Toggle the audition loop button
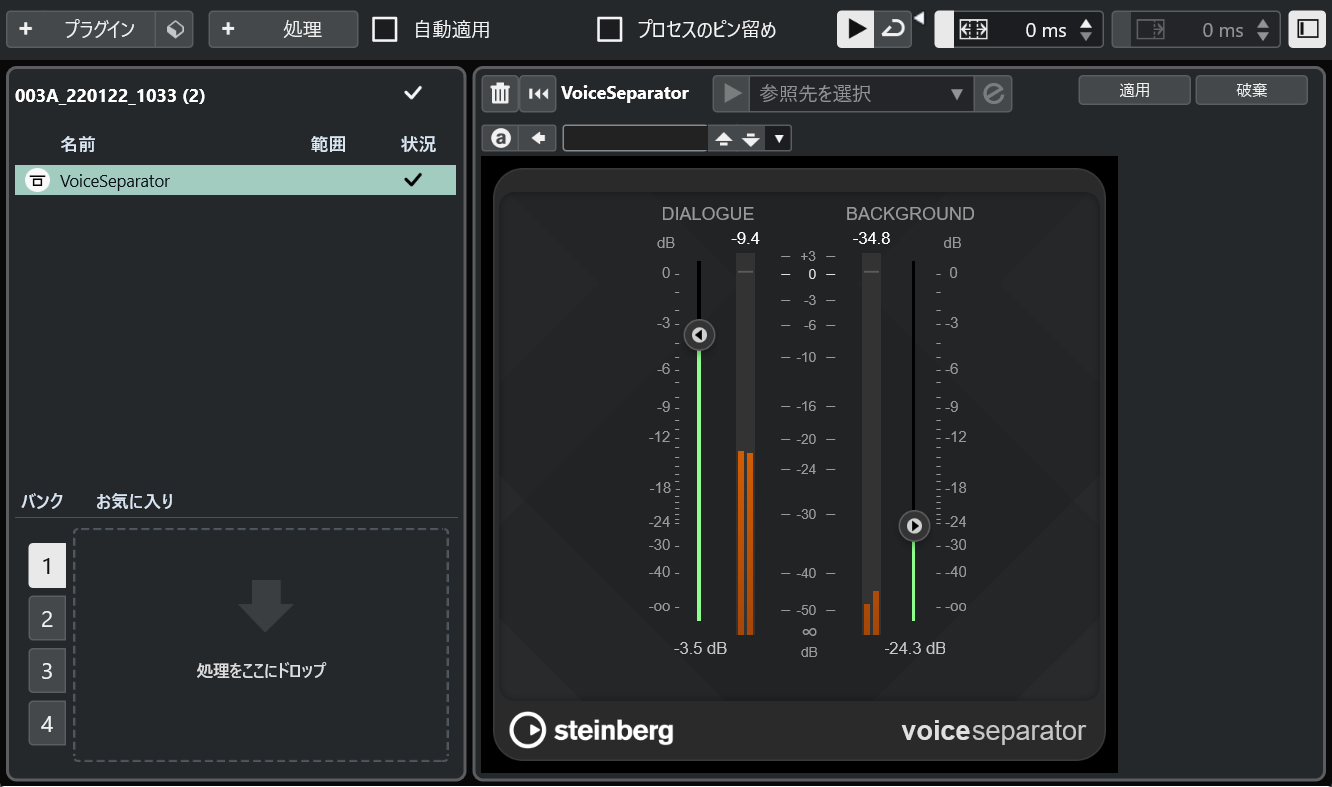The width and height of the screenshot is (1332, 787). click(893, 30)
